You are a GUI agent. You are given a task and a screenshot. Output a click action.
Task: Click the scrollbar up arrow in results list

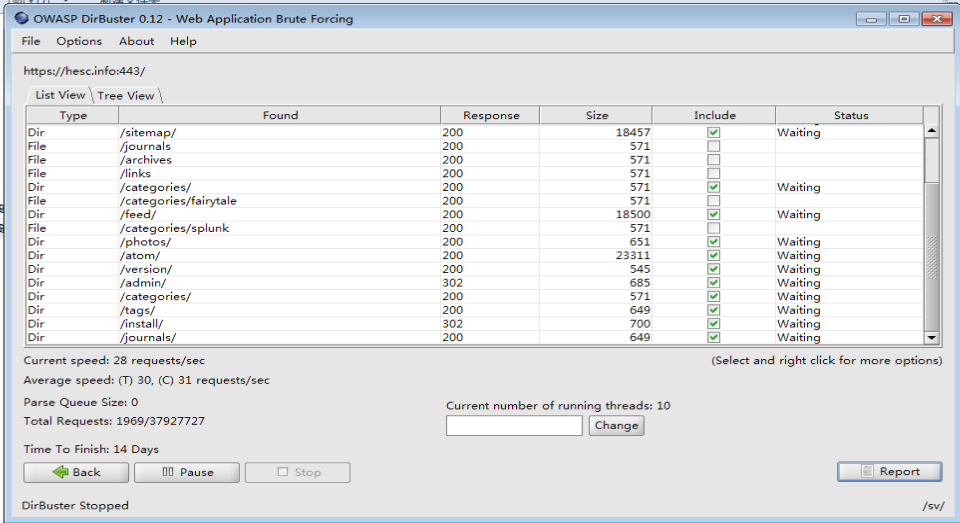point(932,131)
